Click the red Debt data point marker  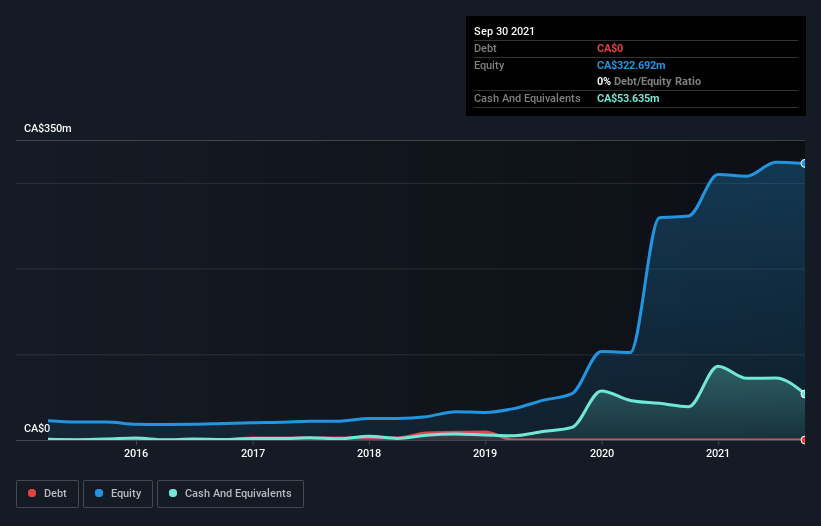[x=804, y=440]
